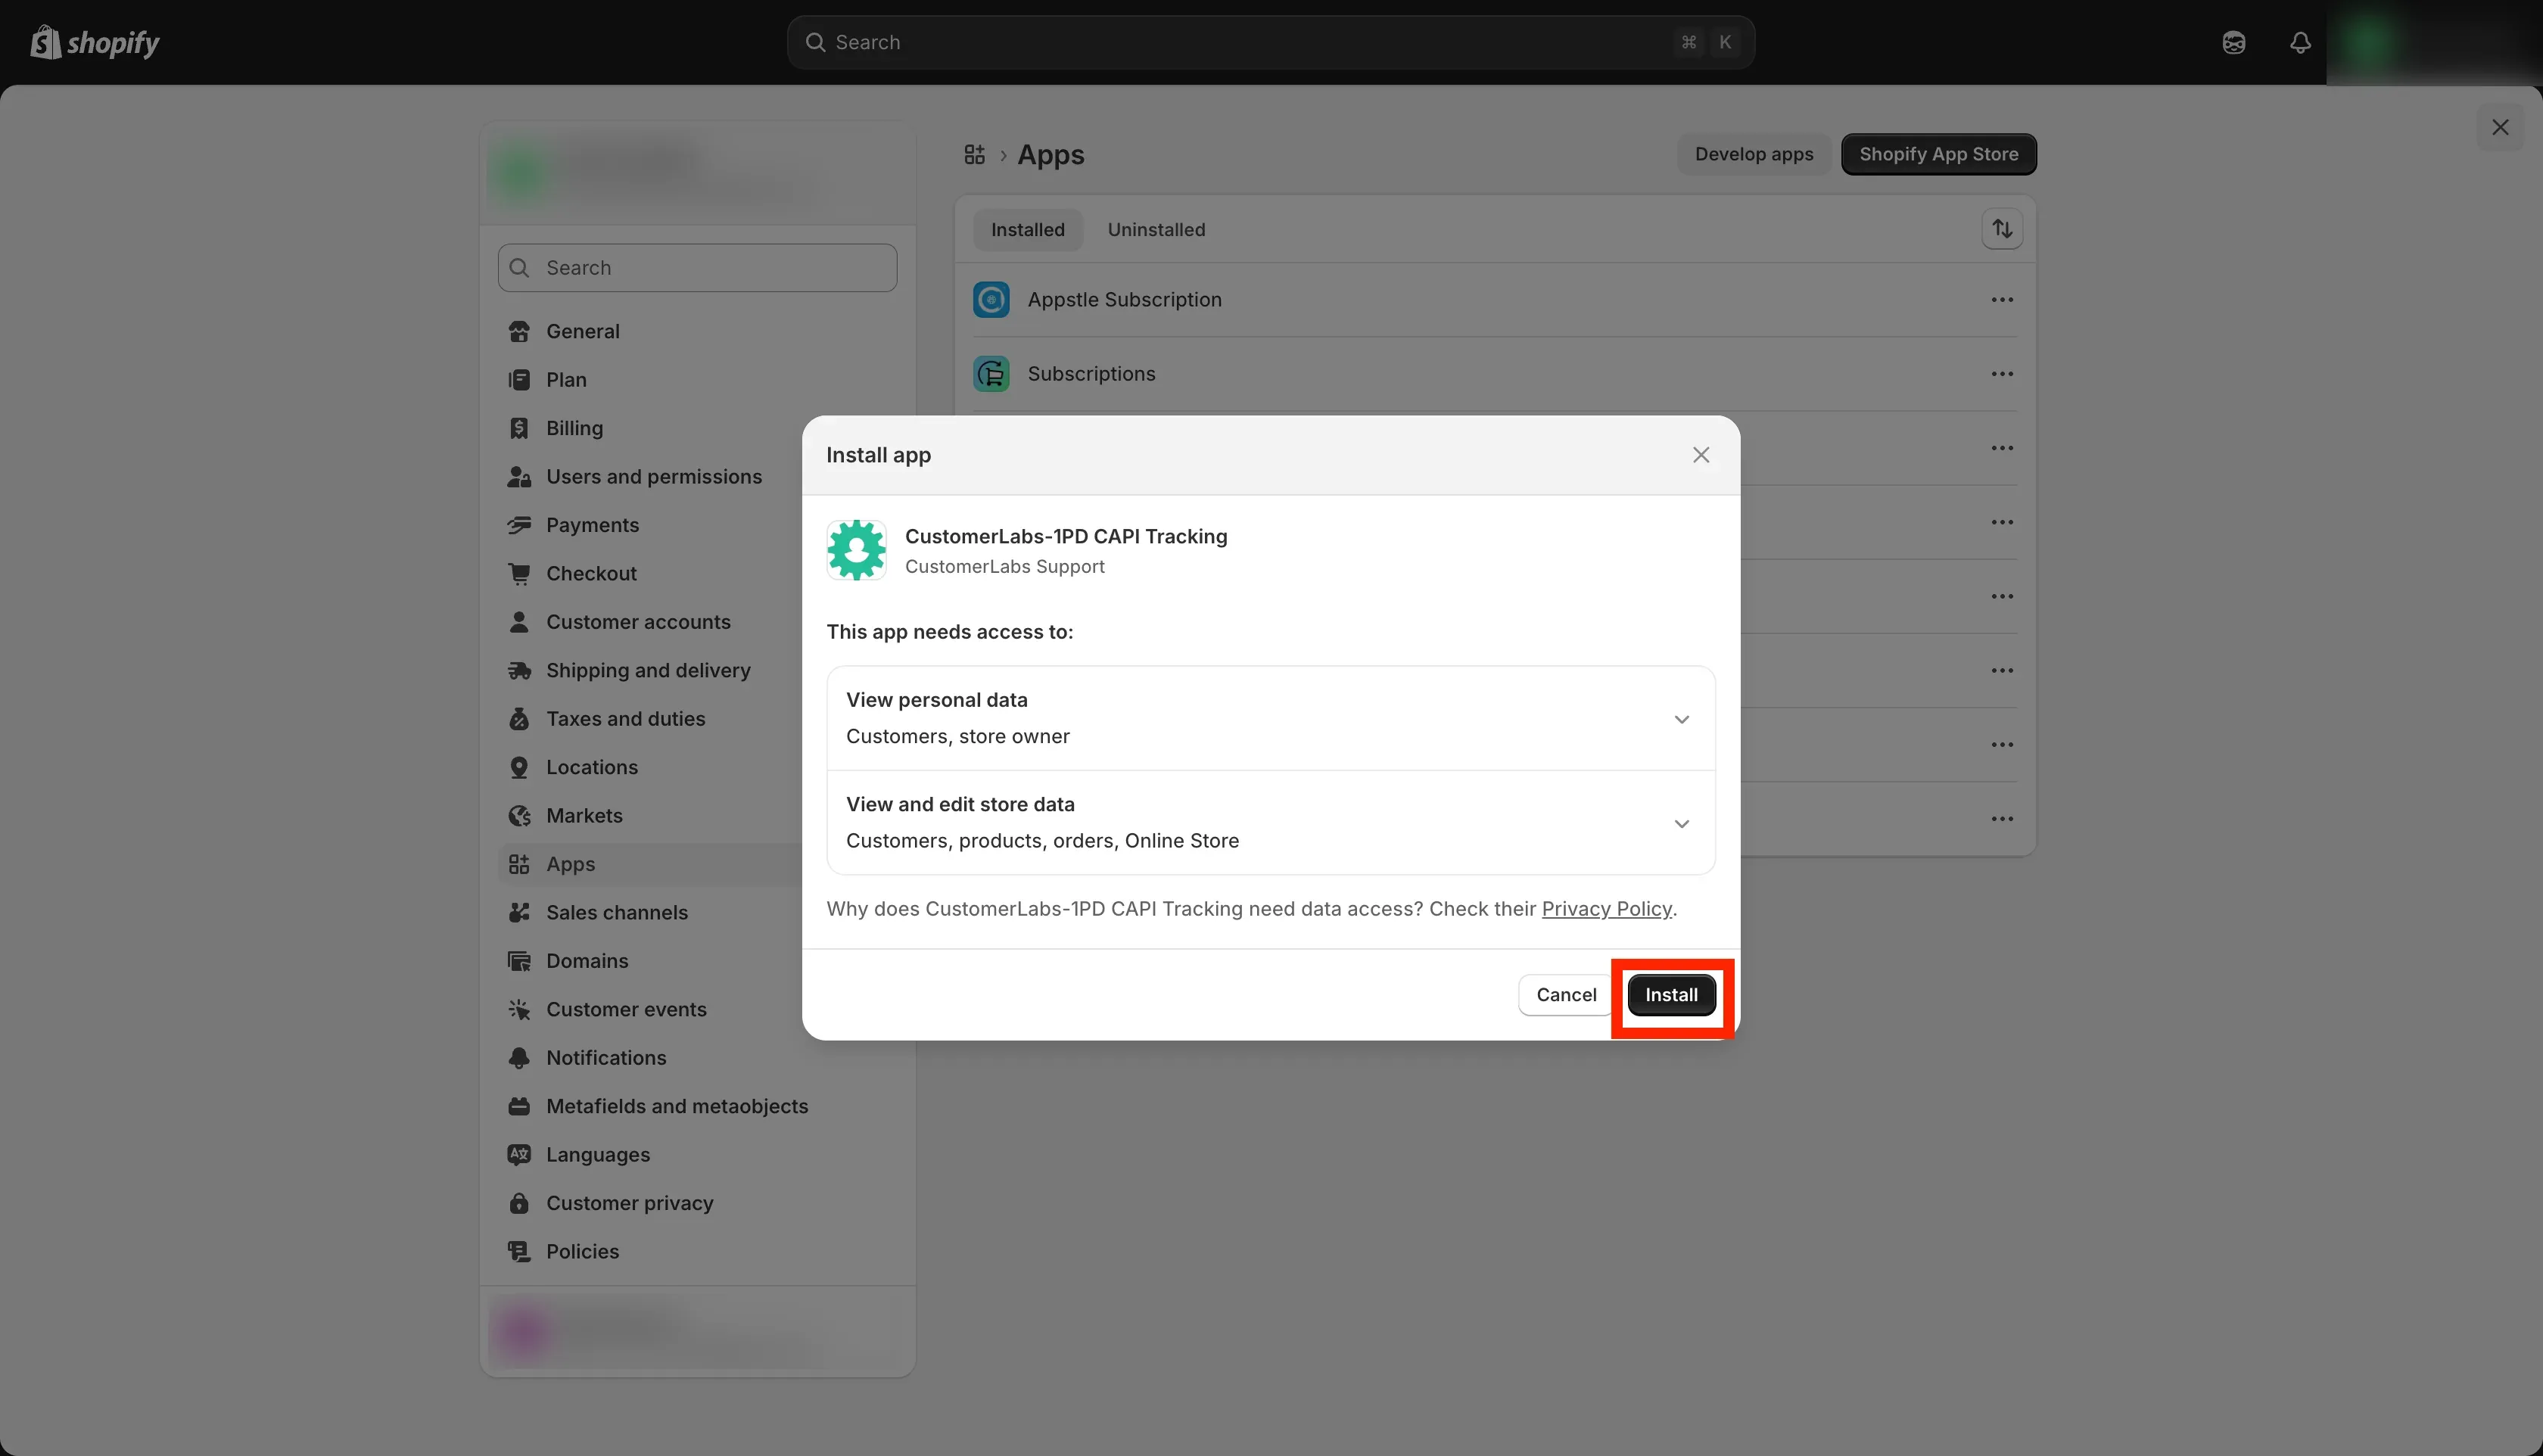
Task: Click the Notifications bell icon in sidebar
Action: [519, 1058]
